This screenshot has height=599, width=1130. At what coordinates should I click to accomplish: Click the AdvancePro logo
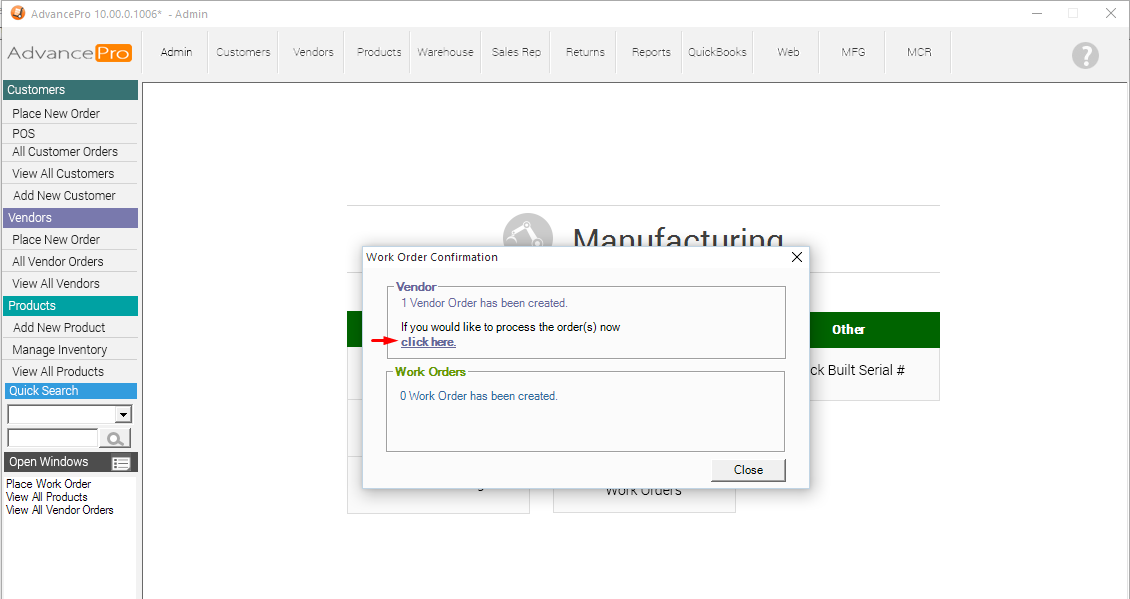coord(69,53)
